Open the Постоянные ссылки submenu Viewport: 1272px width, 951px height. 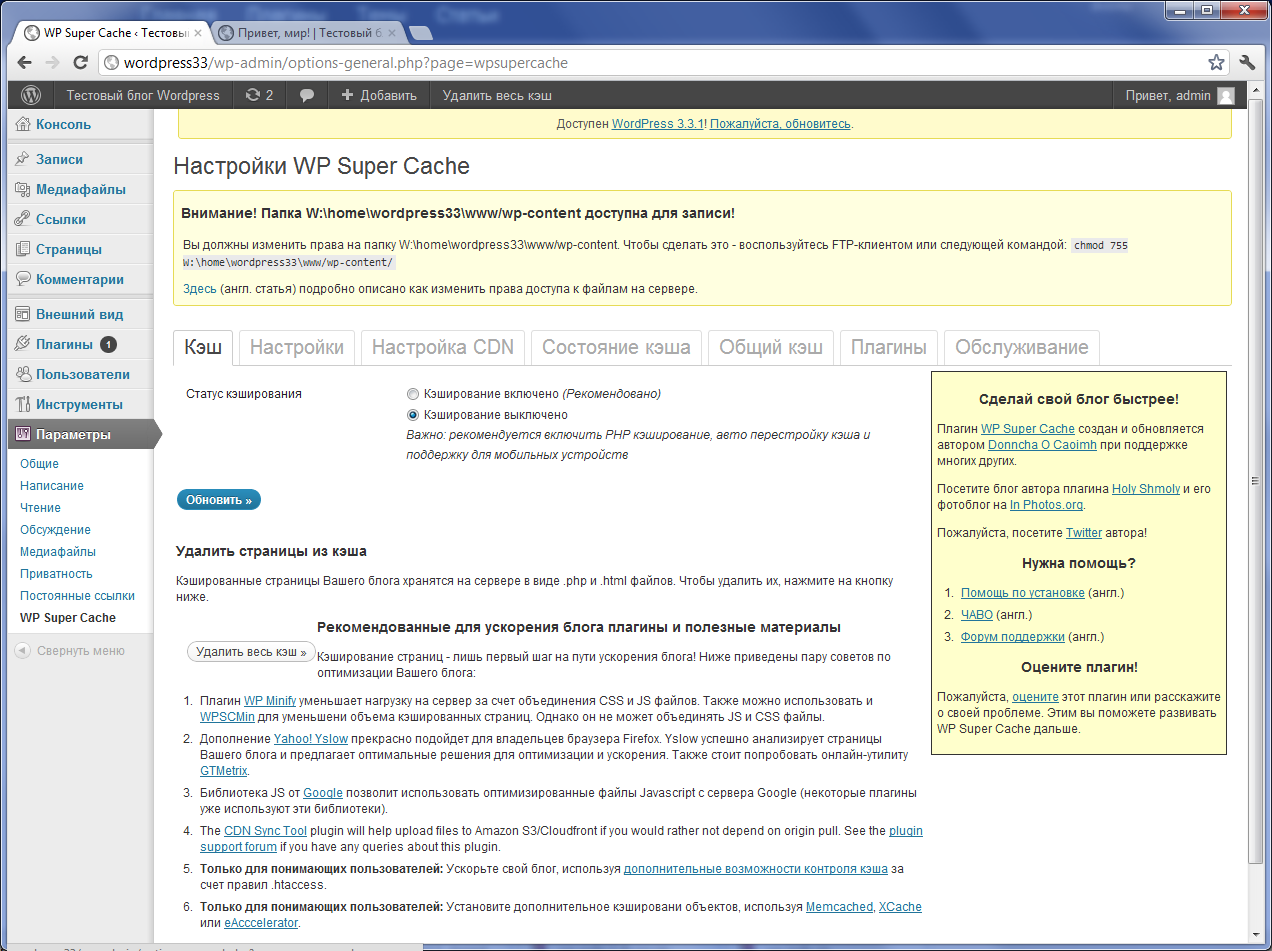point(77,596)
